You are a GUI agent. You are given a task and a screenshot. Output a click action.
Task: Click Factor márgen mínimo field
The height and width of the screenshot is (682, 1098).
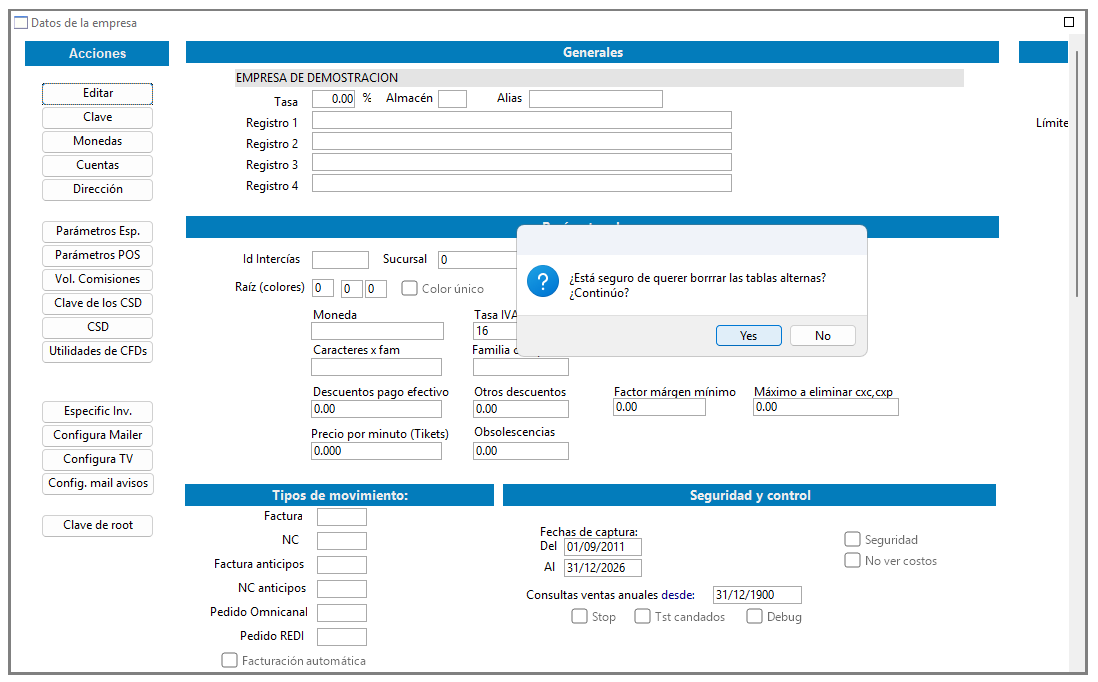660,407
